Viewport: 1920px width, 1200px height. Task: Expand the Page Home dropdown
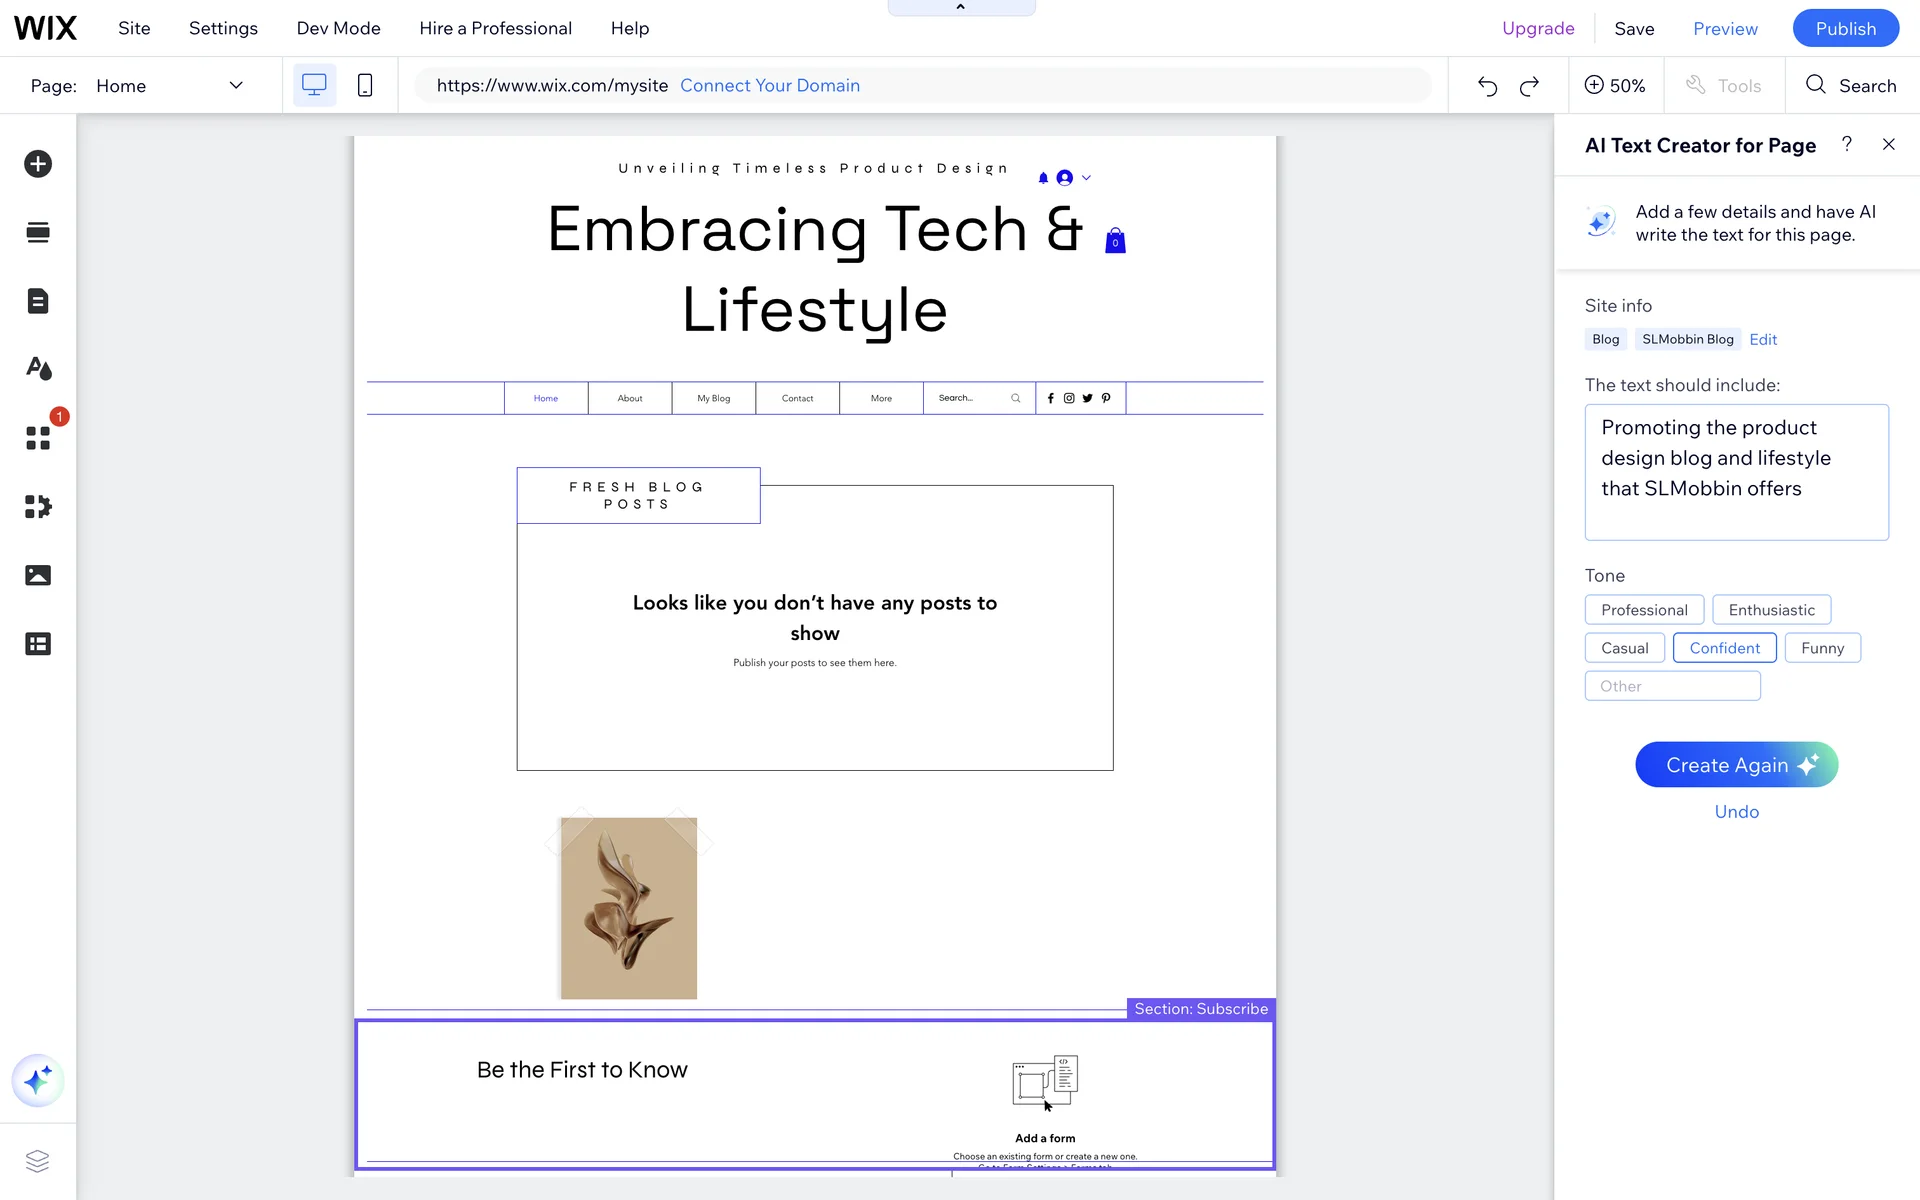point(236,85)
